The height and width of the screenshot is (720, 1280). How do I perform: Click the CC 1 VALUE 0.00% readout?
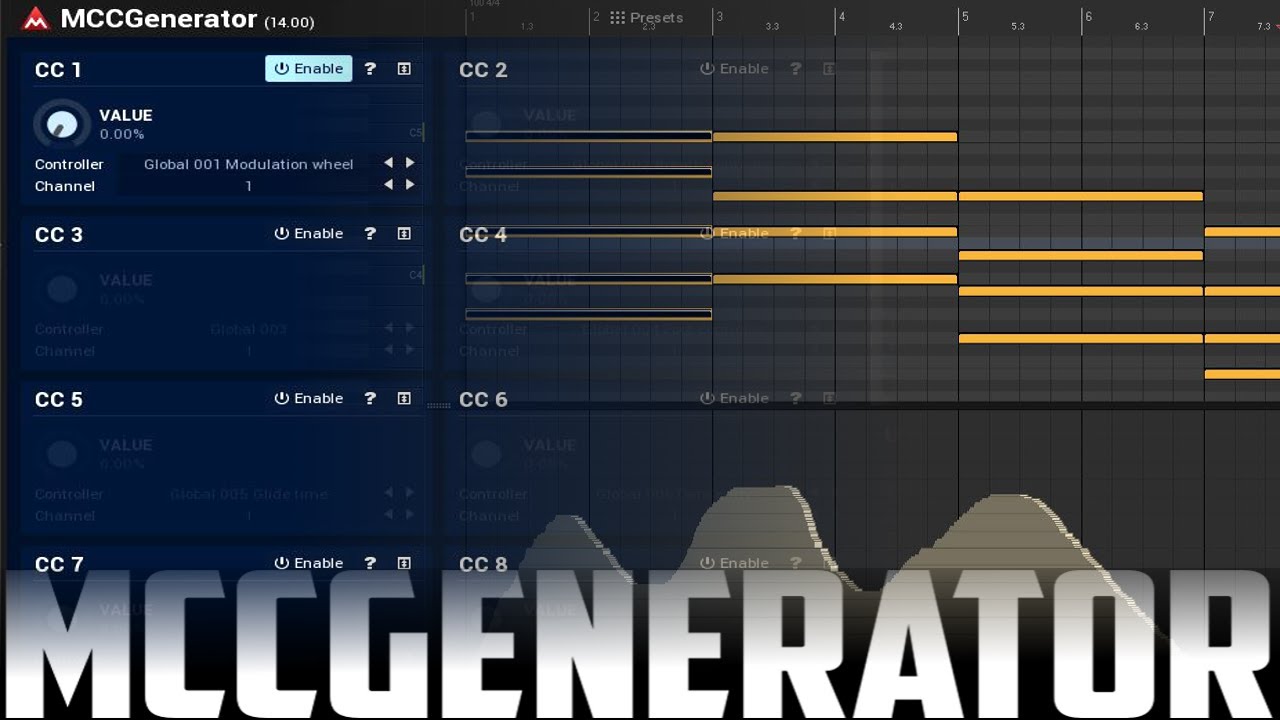(122, 134)
